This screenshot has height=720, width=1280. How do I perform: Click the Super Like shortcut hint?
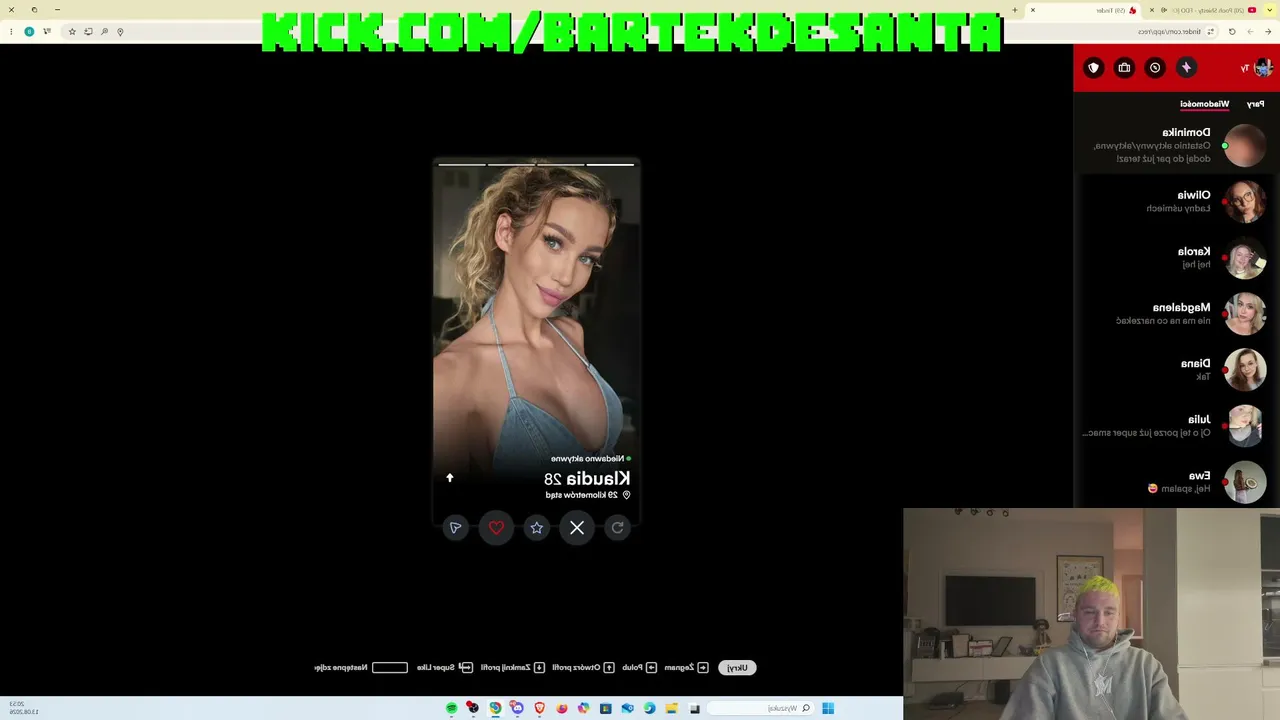444,668
